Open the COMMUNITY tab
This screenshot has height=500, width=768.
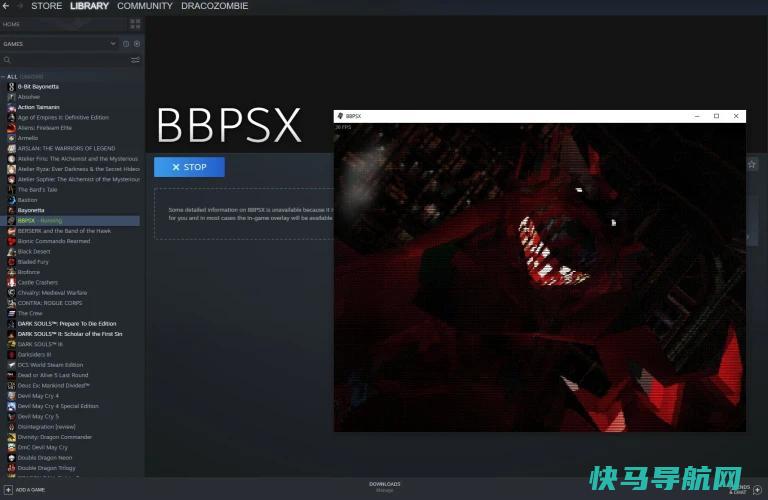point(144,6)
